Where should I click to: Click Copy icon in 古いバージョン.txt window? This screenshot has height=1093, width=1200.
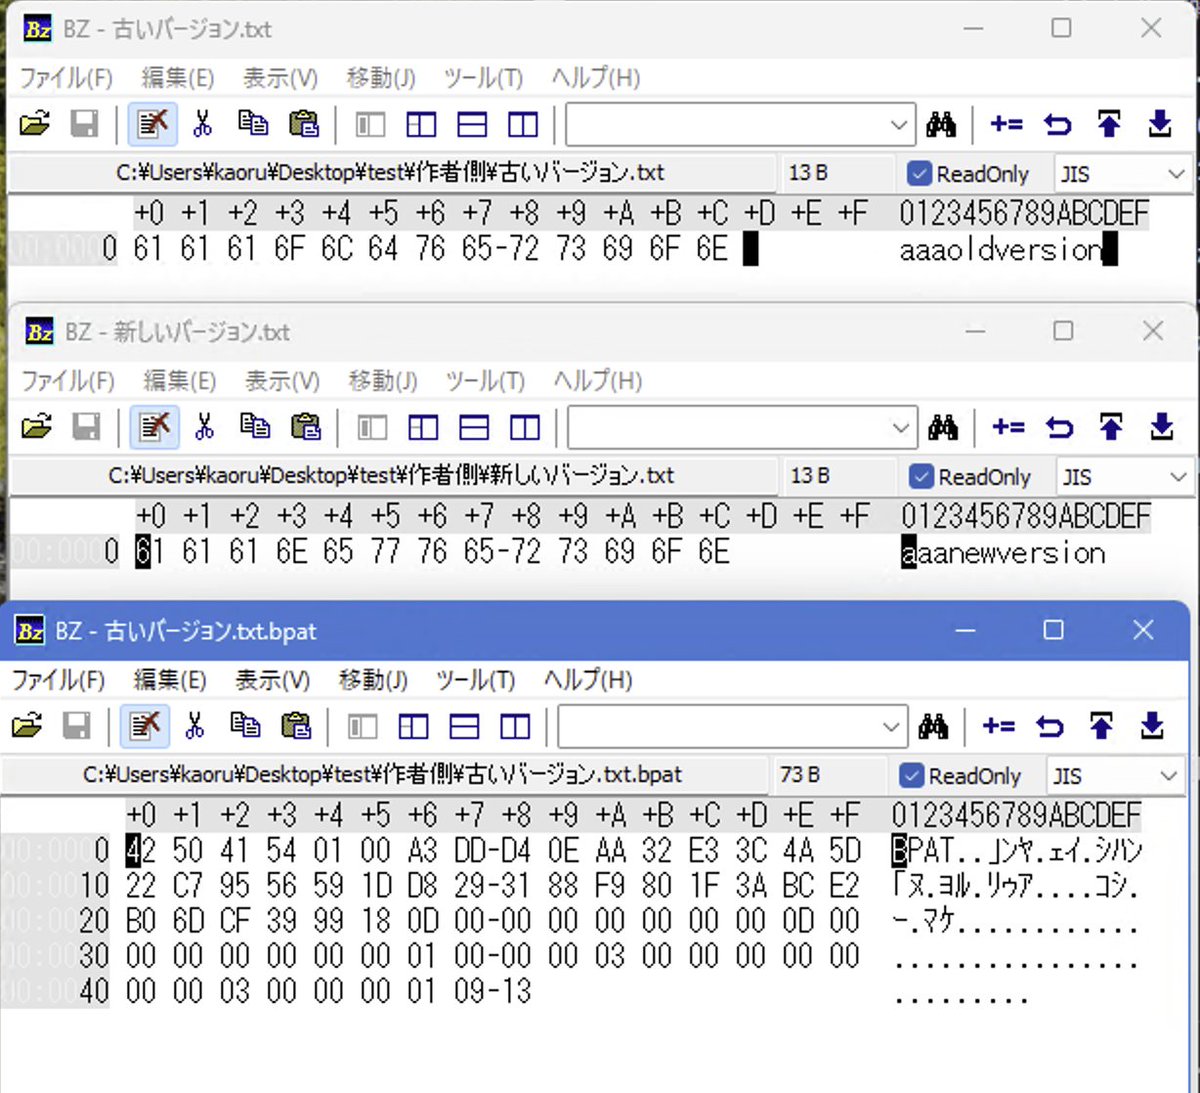coord(253,124)
